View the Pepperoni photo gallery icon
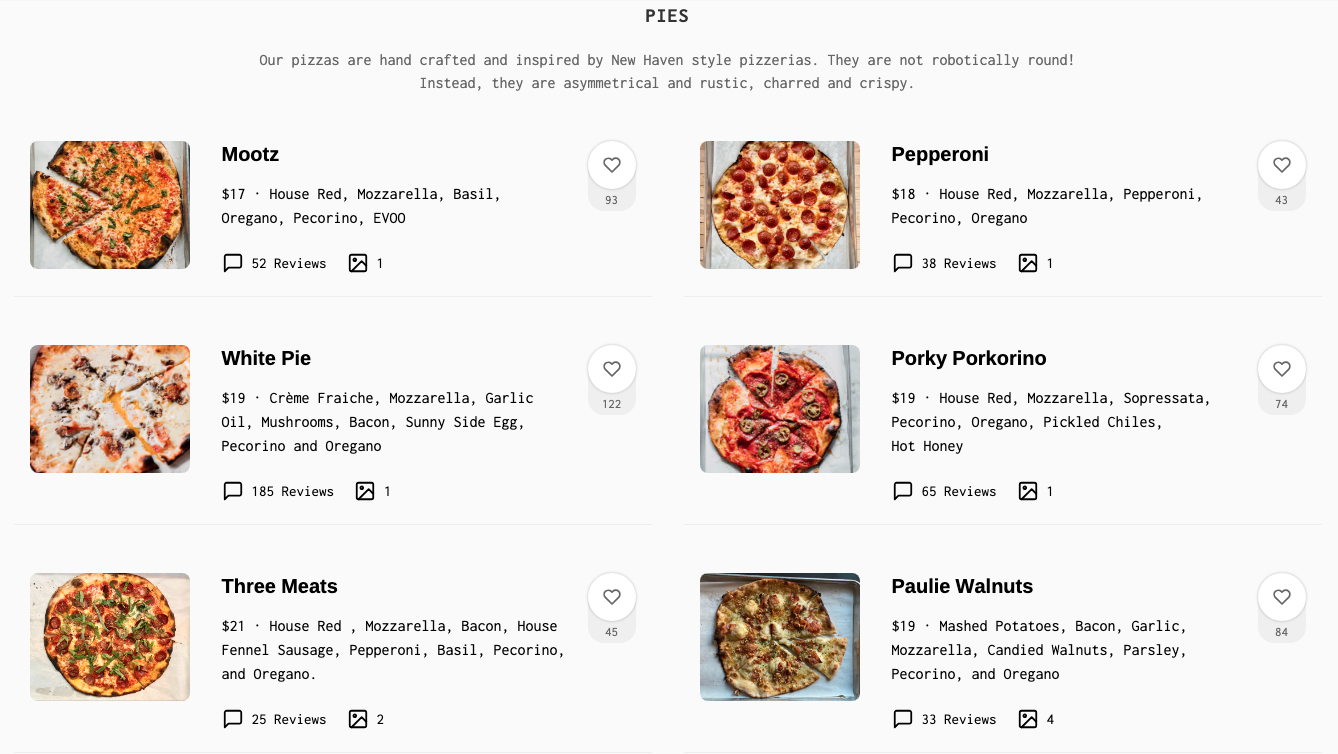The image size is (1338, 754). coord(1028,263)
